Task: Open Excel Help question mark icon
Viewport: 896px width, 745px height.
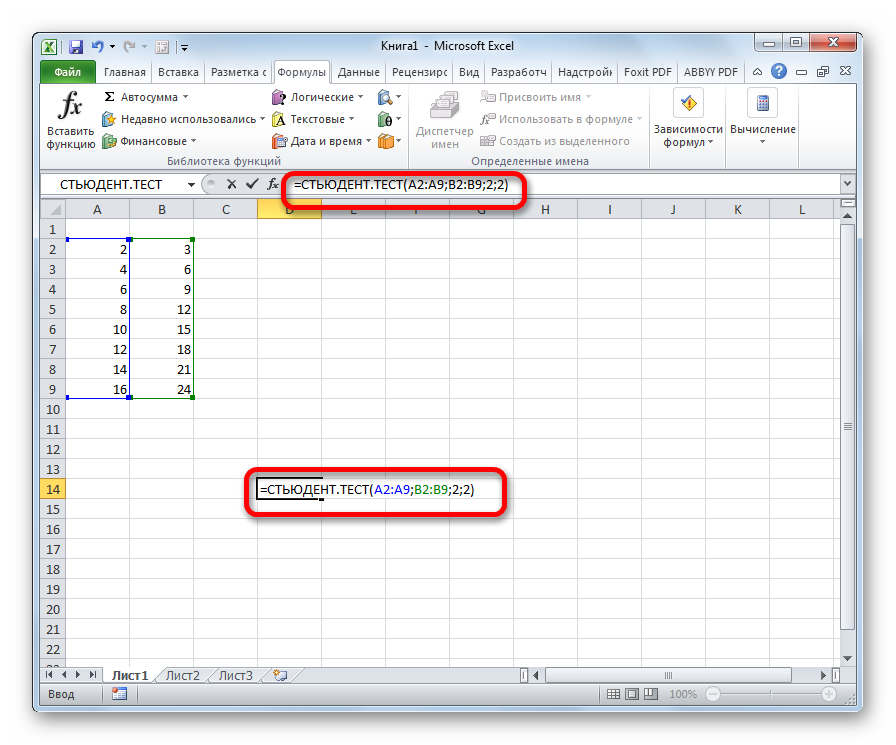Action: click(778, 71)
